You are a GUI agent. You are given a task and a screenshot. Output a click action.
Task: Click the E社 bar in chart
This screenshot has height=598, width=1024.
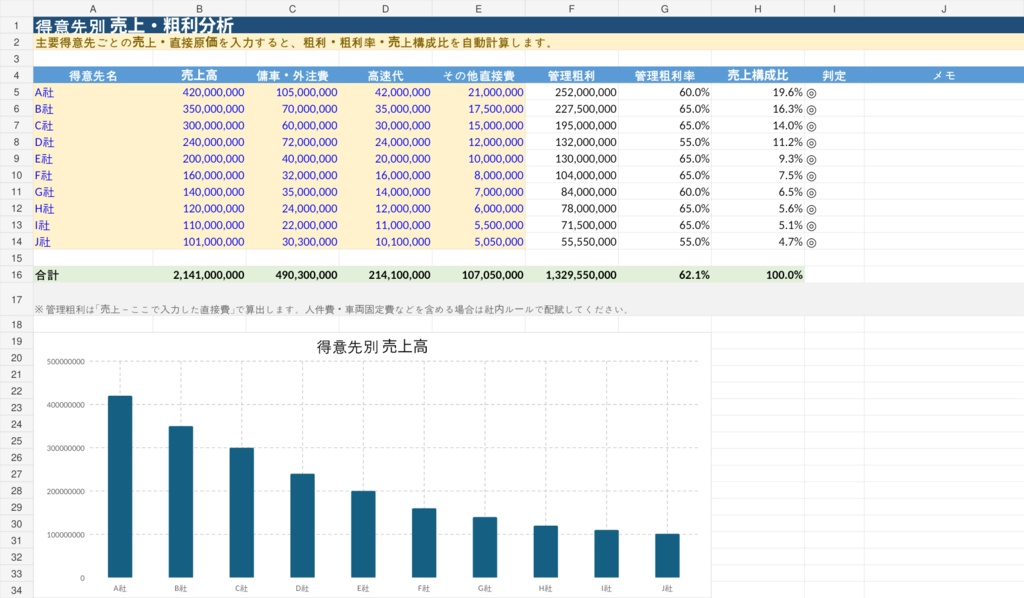(363, 534)
